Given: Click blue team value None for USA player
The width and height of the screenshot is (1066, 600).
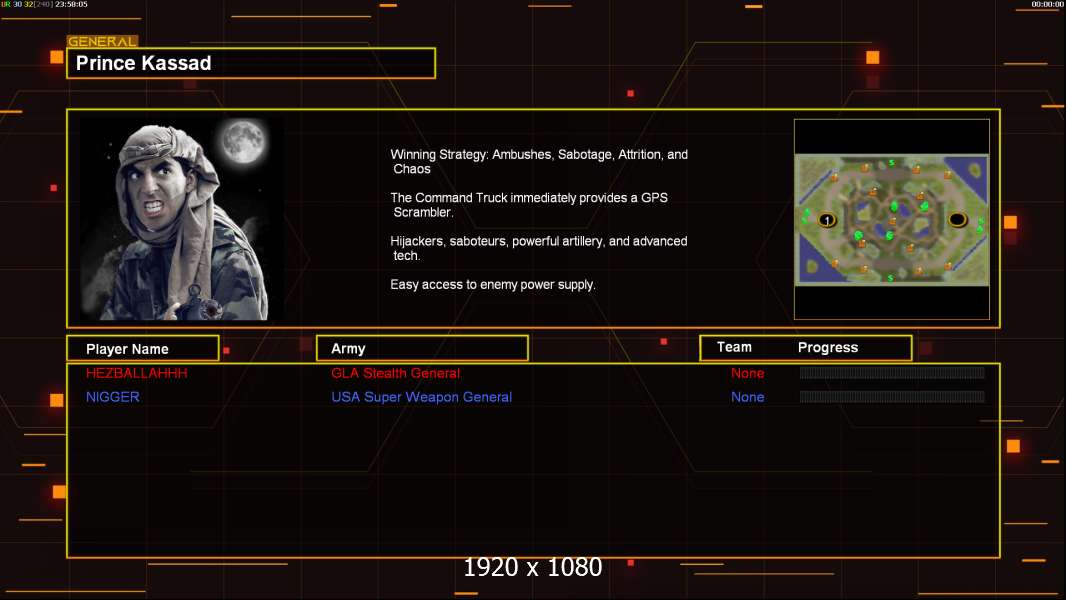Looking at the screenshot, I should coord(747,397).
